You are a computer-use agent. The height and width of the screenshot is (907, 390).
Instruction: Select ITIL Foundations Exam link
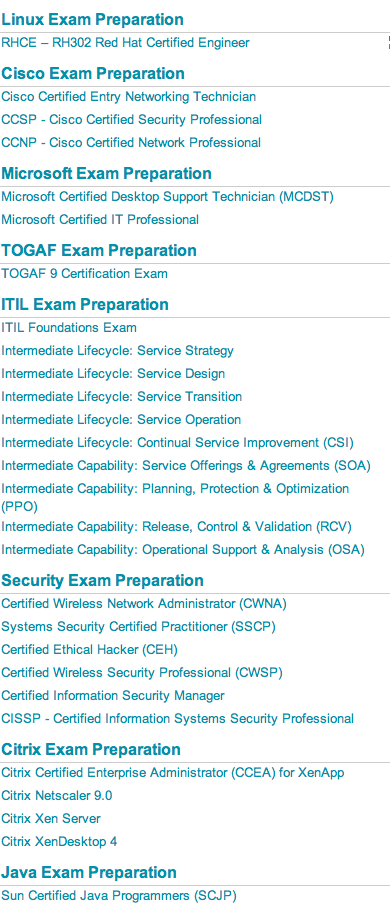point(69,328)
